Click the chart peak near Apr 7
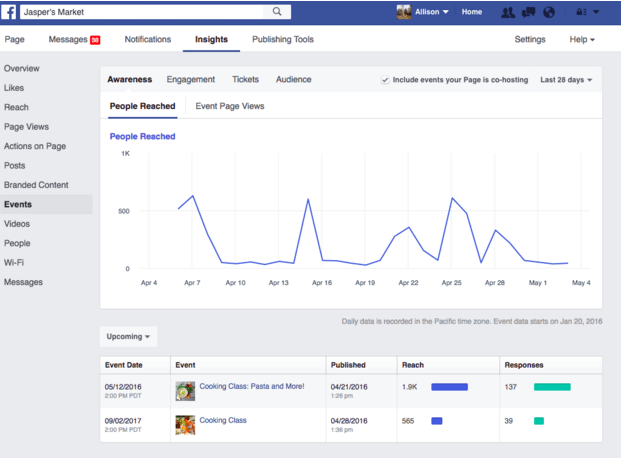The image size is (629, 469). (x=193, y=196)
